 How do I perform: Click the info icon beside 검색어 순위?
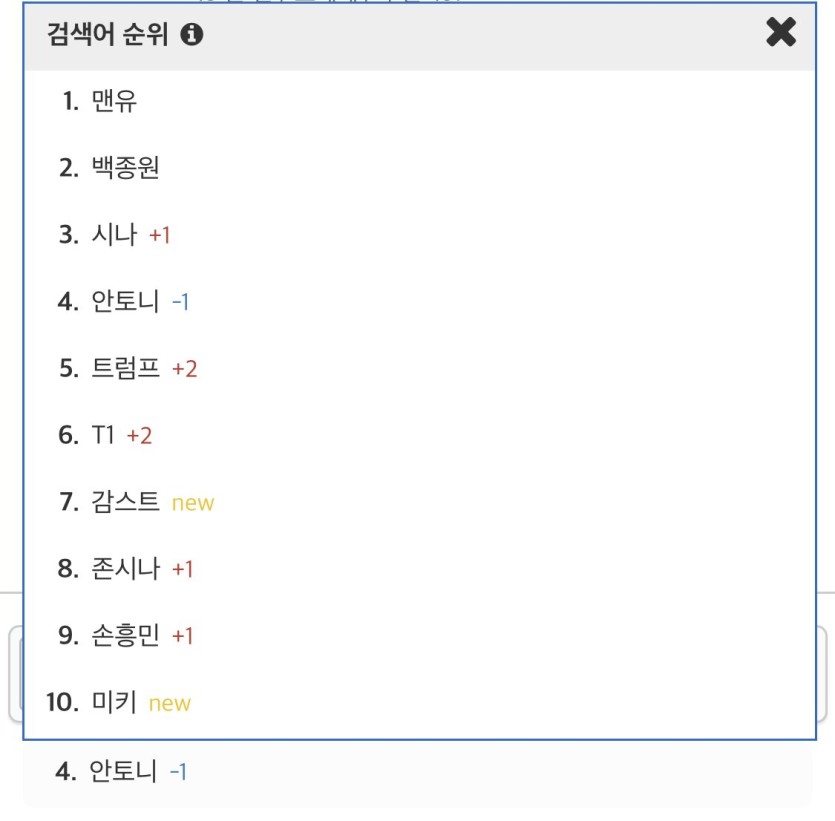pos(192,35)
